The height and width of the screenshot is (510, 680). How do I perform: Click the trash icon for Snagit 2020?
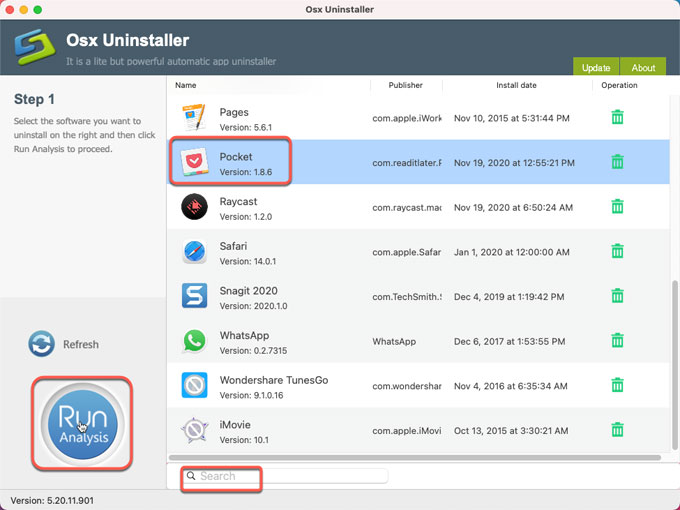click(617, 296)
